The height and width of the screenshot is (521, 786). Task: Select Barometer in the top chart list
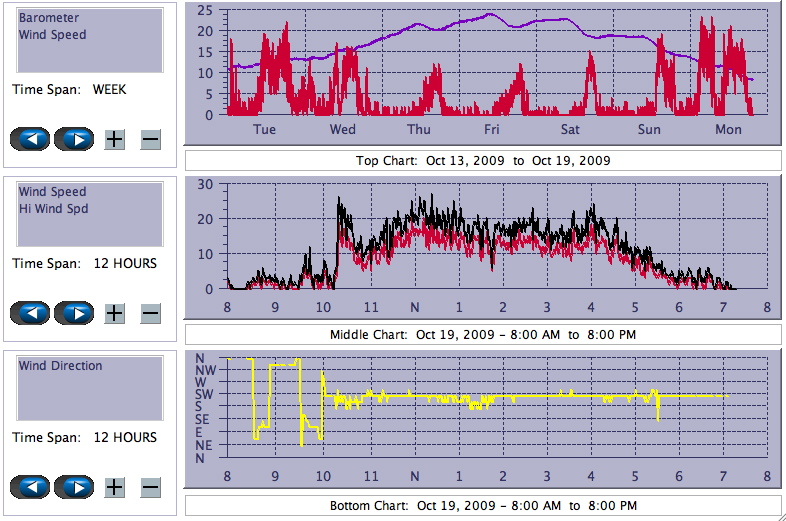[x=48, y=18]
